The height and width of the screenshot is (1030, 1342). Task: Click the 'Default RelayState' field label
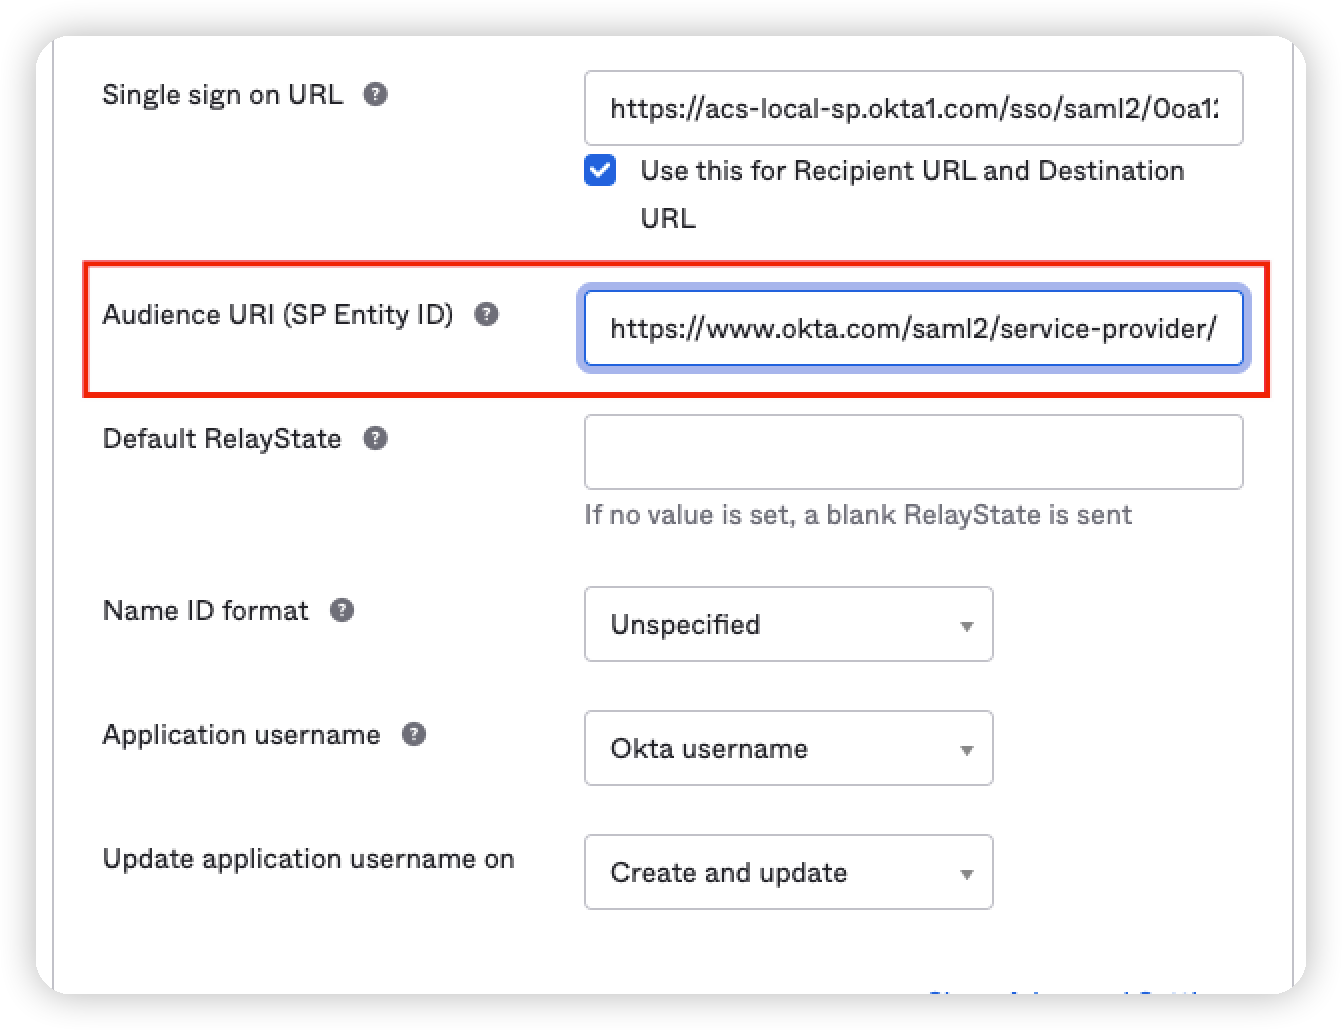pos(222,439)
